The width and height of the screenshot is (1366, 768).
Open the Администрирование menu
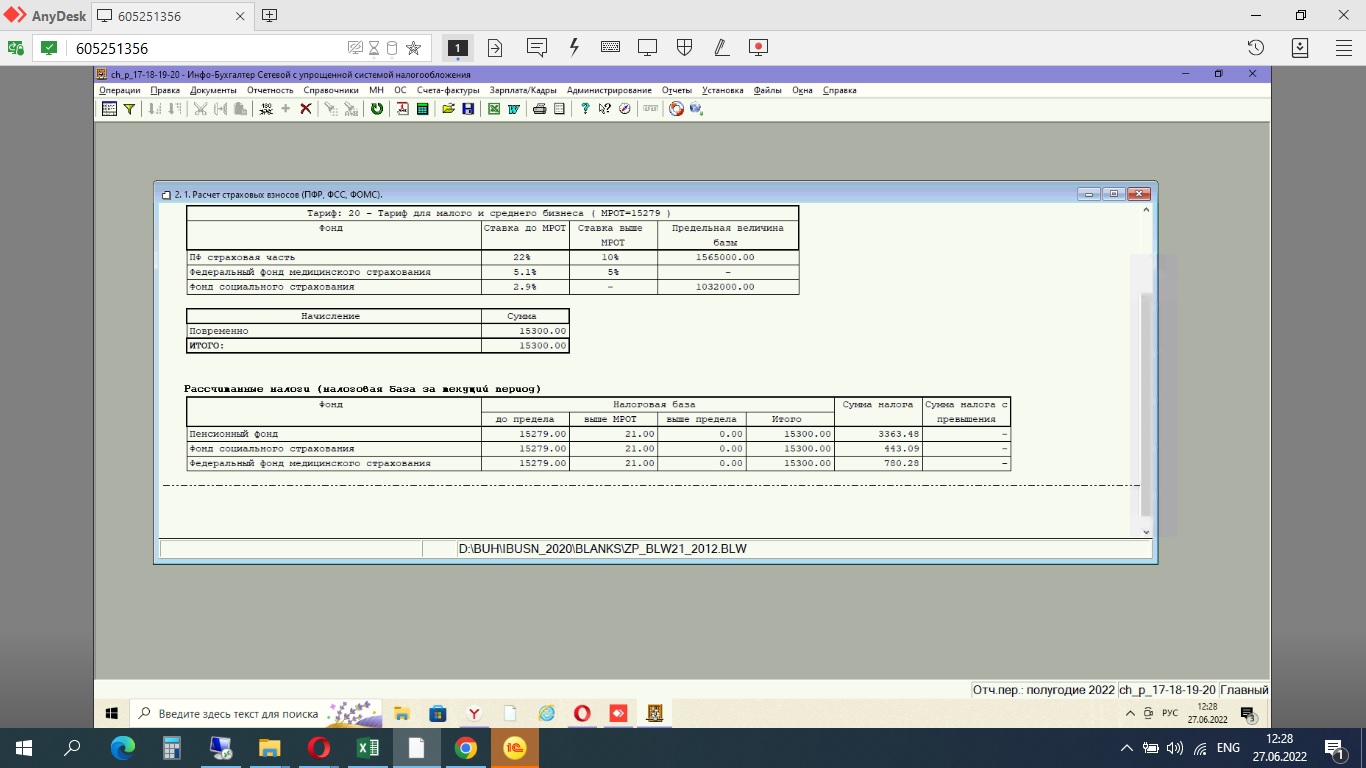pos(609,90)
